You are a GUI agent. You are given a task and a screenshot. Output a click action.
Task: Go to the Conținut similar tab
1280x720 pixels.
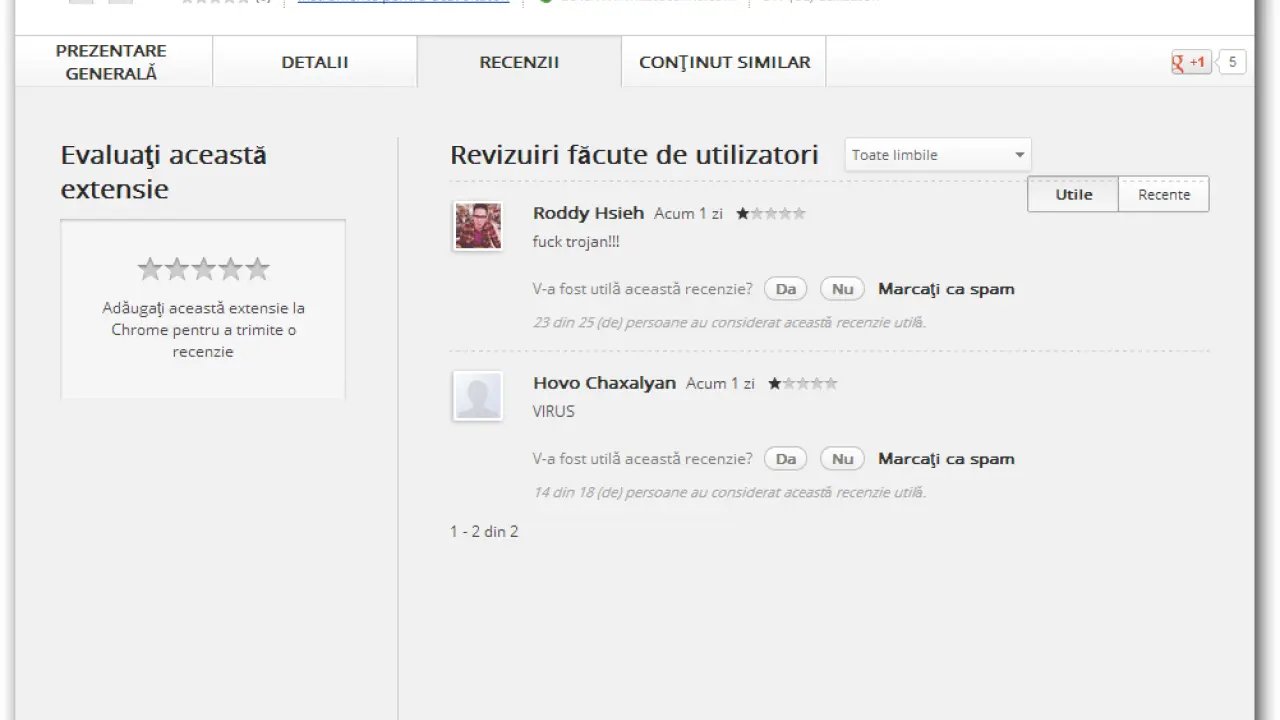click(x=724, y=62)
